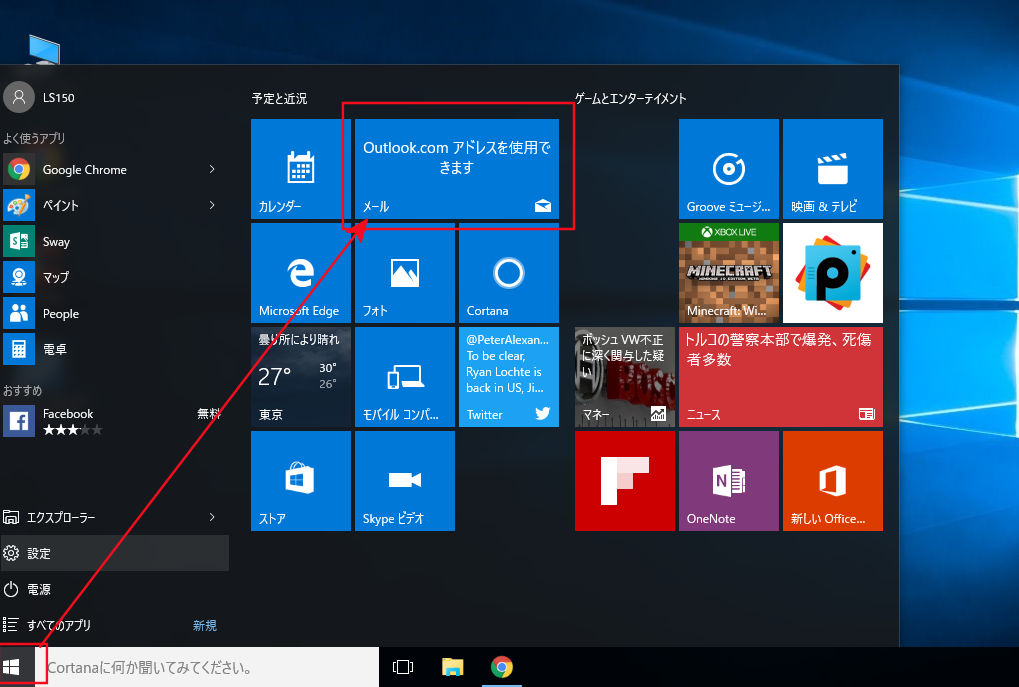Launch the Minecraft Xbox Live tile
Viewport: 1019px width, 687px height.
click(x=729, y=273)
